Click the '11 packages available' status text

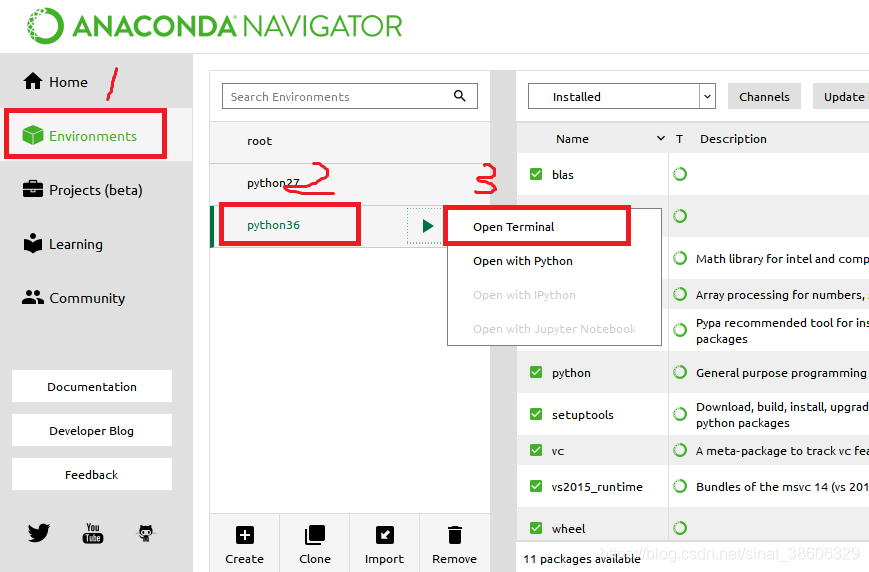tap(582, 559)
